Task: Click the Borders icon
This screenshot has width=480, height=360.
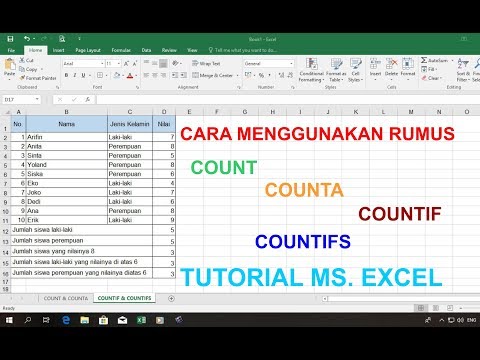Action: 100,75
